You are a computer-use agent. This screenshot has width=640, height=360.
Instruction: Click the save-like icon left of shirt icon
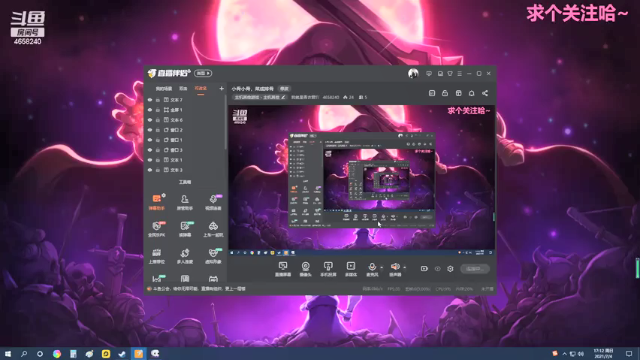pyautogui.click(x=440, y=73)
